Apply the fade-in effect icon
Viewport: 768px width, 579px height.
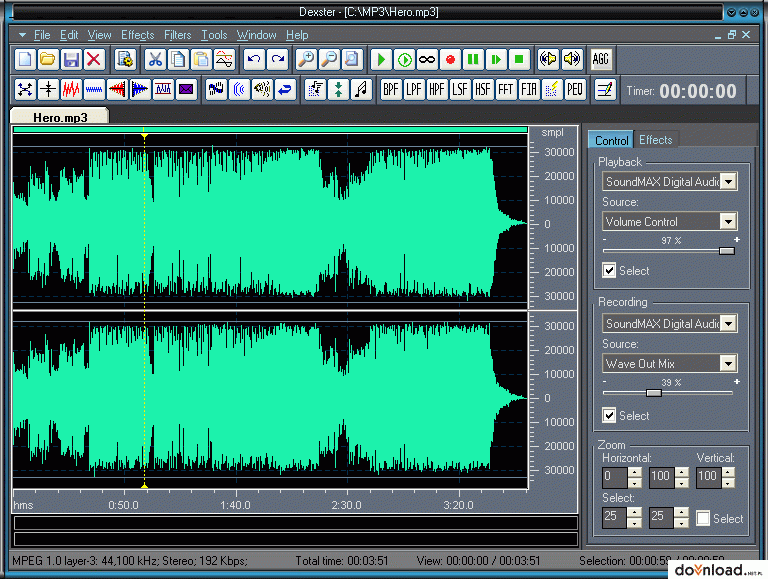(117, 90)
